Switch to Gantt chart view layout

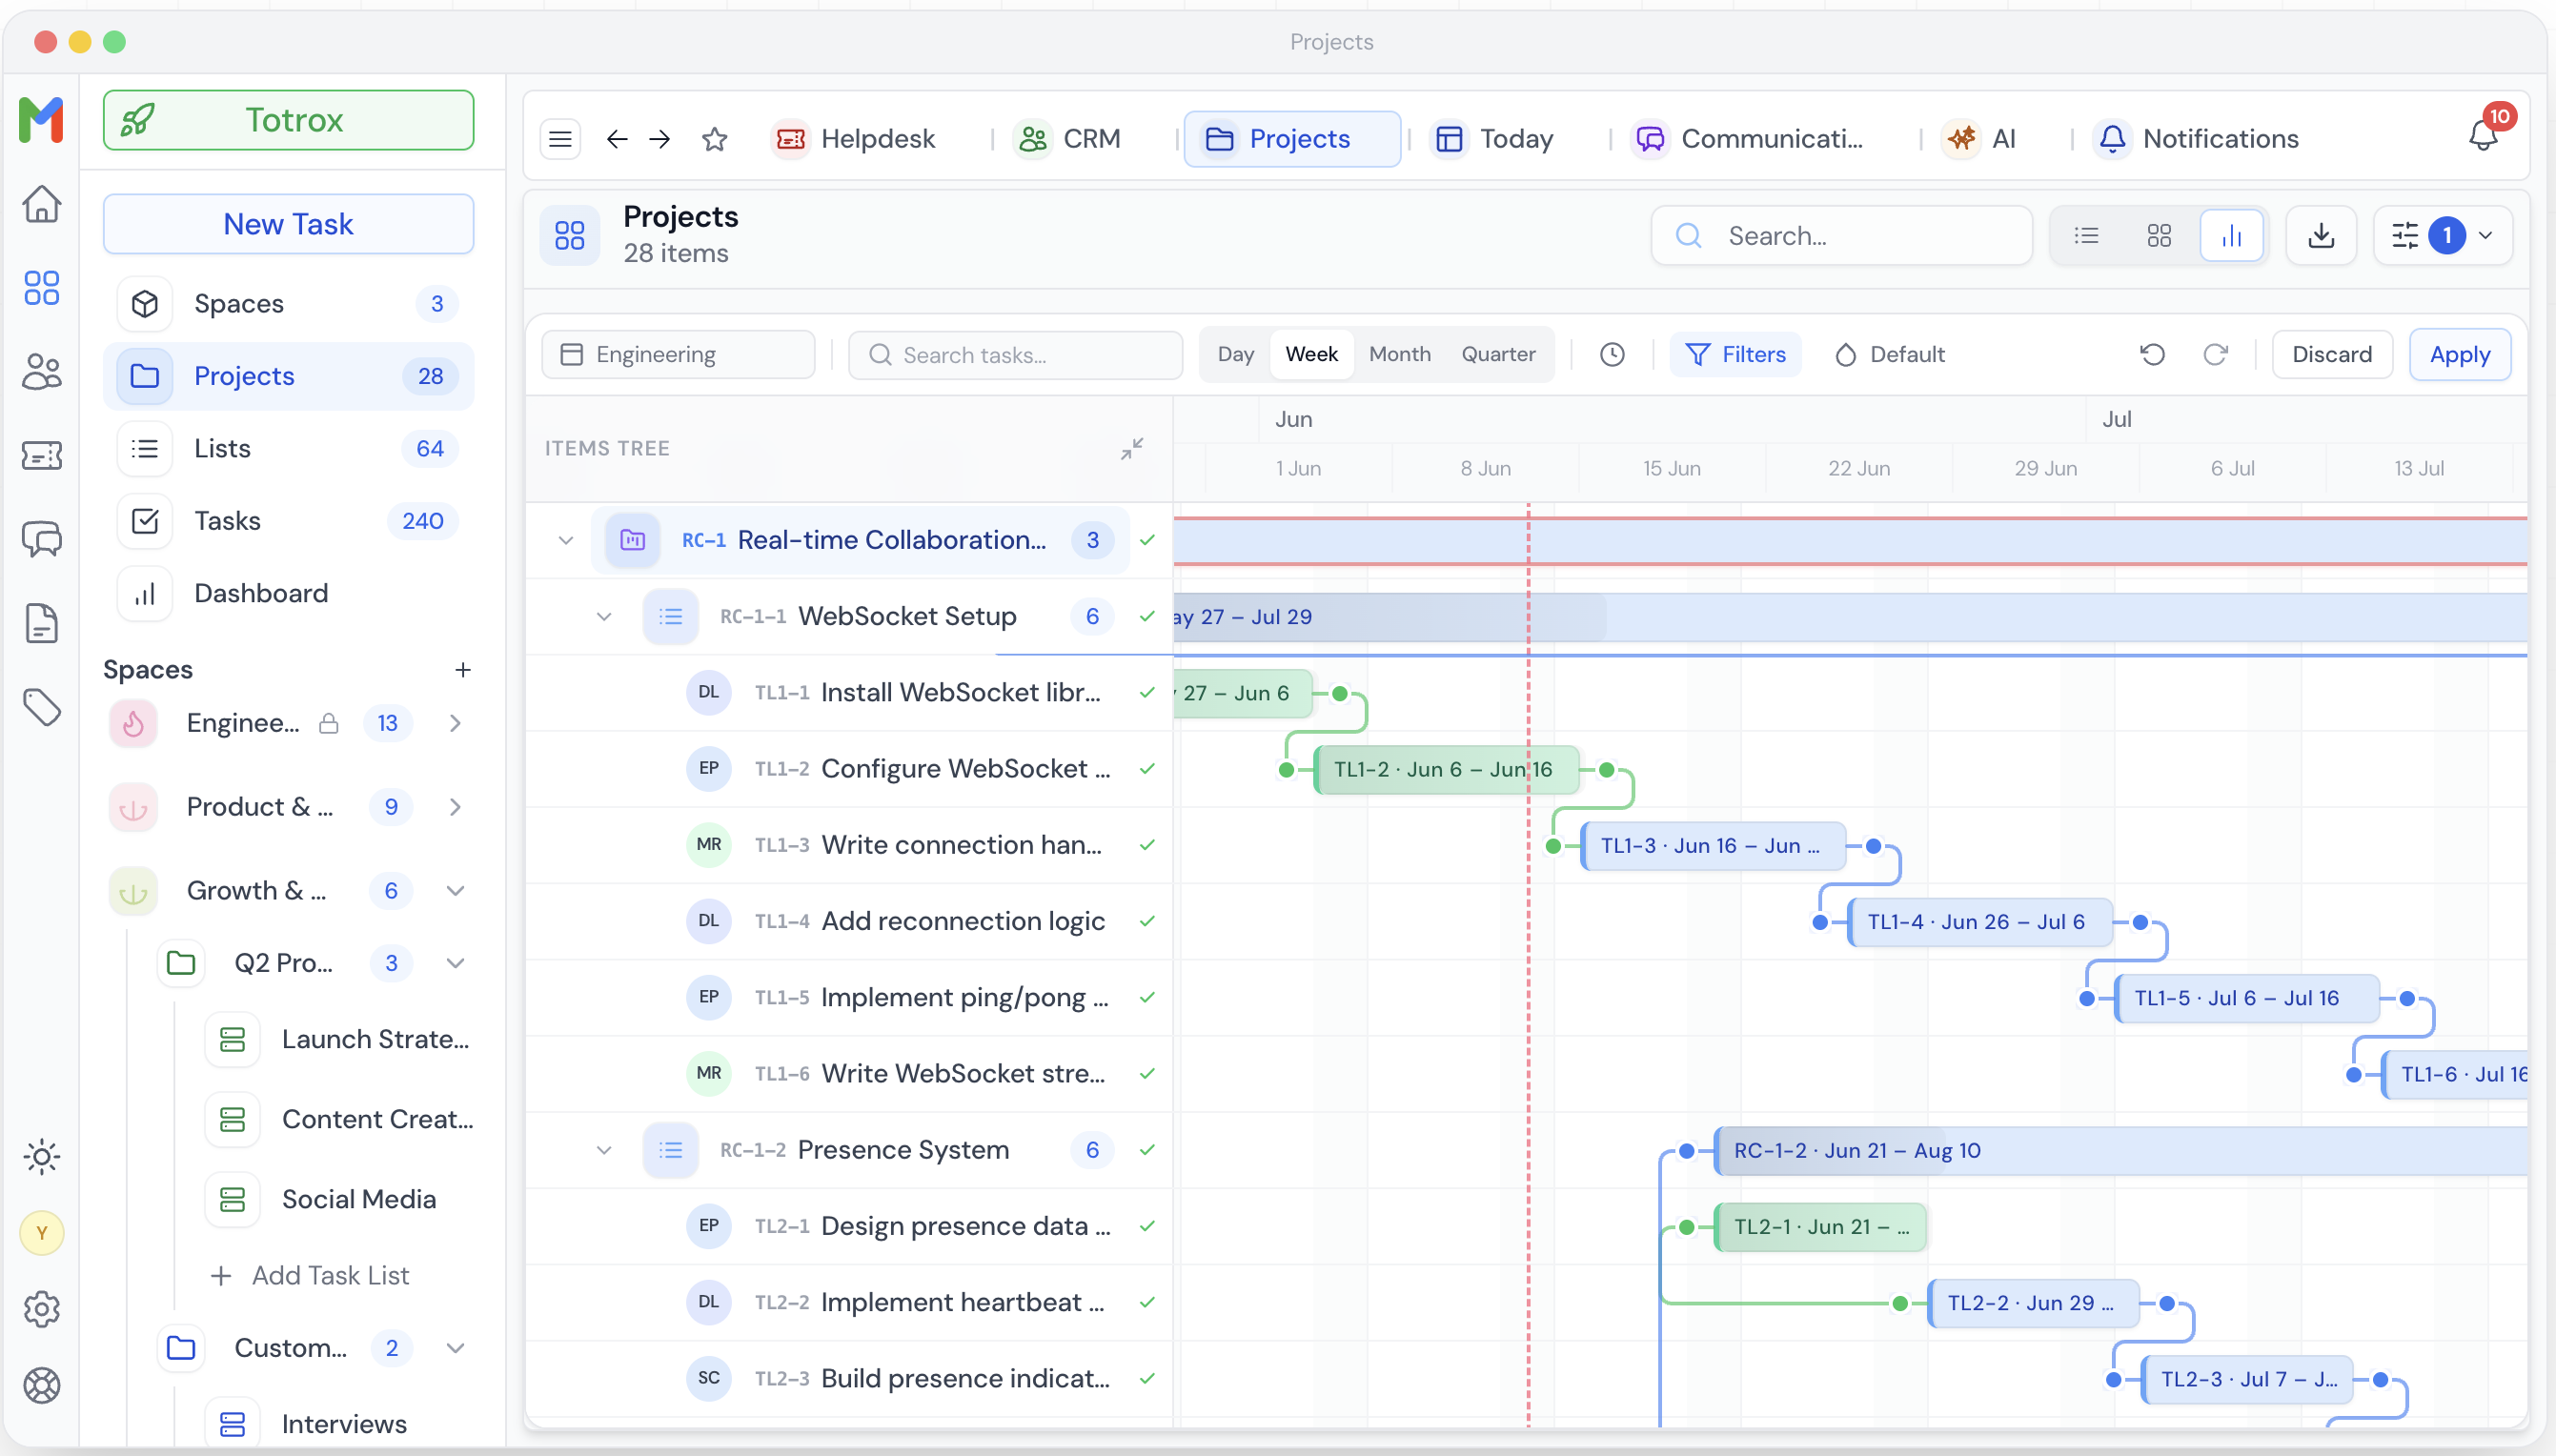(2231, 236)
